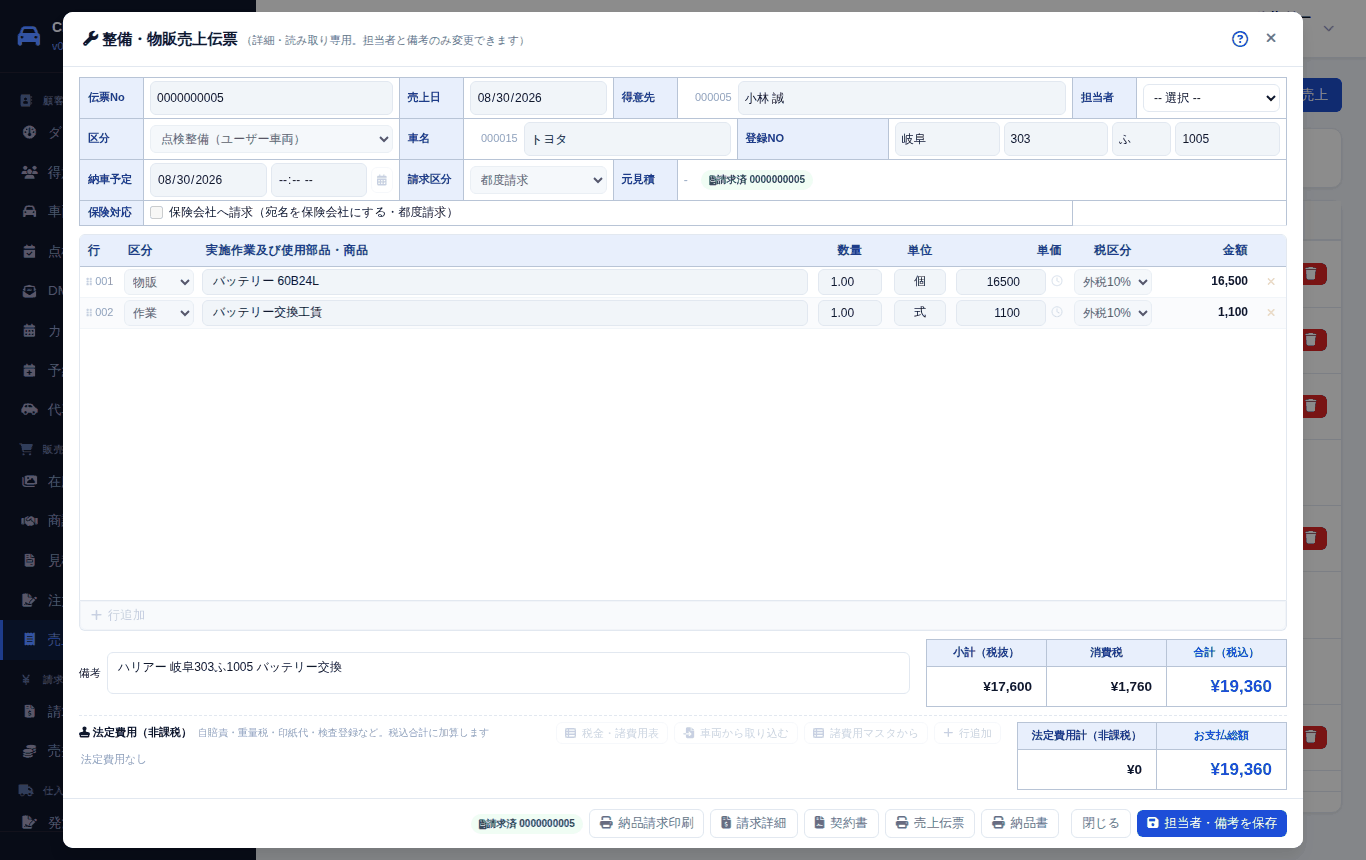Open the 区分 点検整備 dropdown
Viewport: 1366px width, 860px height.
pos(271,139)
